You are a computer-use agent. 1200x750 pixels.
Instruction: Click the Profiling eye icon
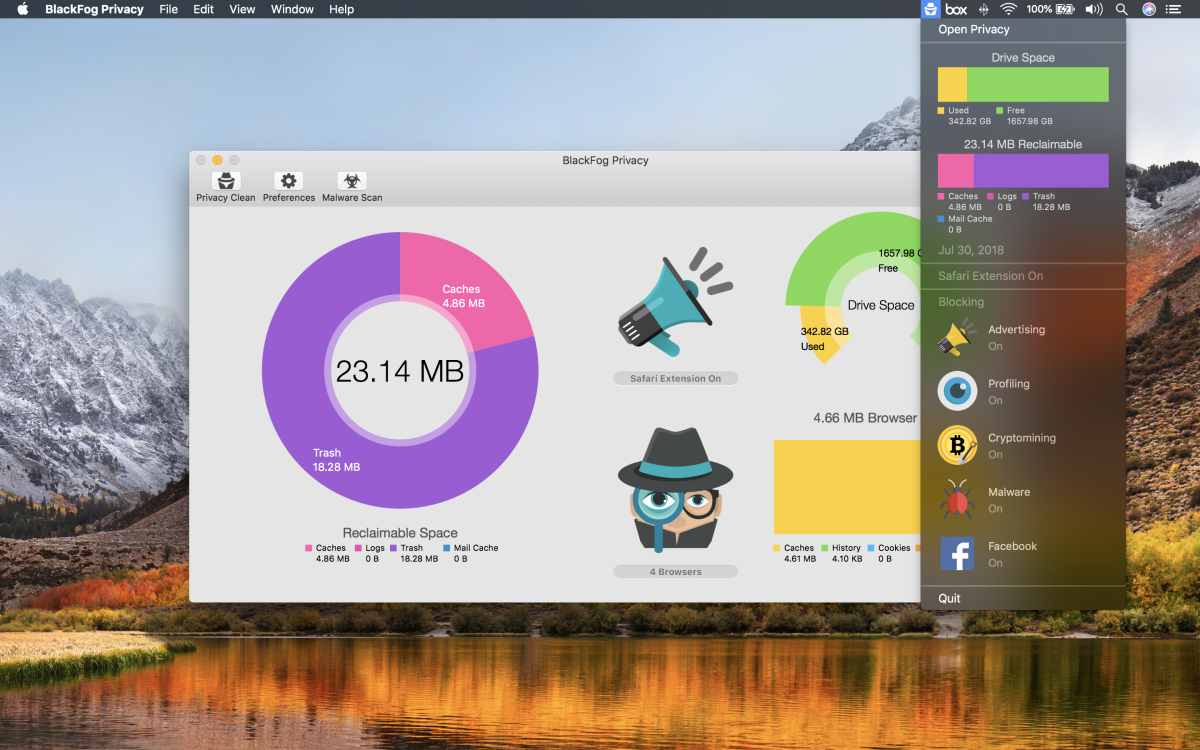(x=957, y=391)
